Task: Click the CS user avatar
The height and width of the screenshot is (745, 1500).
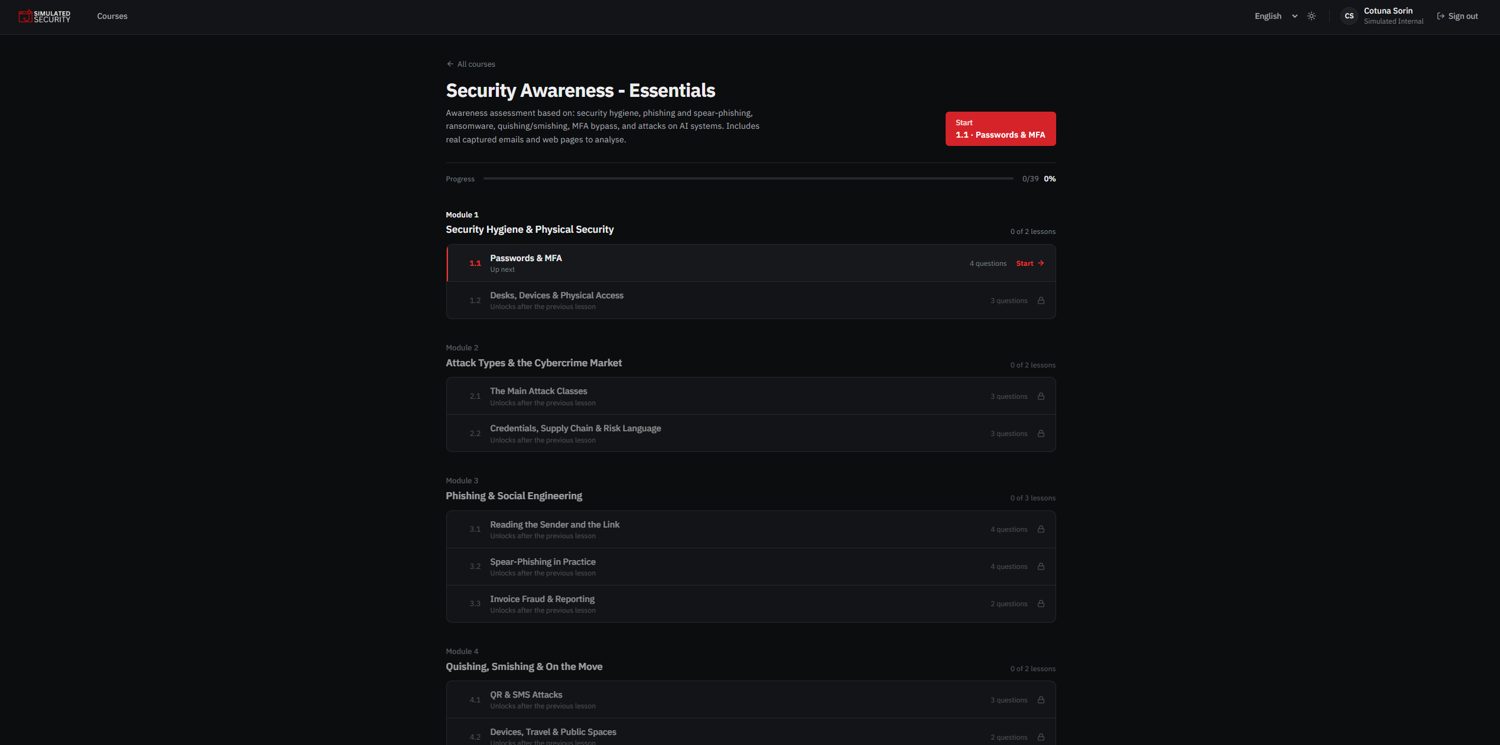Action: pyautogui.click(x=1349, y=16)
